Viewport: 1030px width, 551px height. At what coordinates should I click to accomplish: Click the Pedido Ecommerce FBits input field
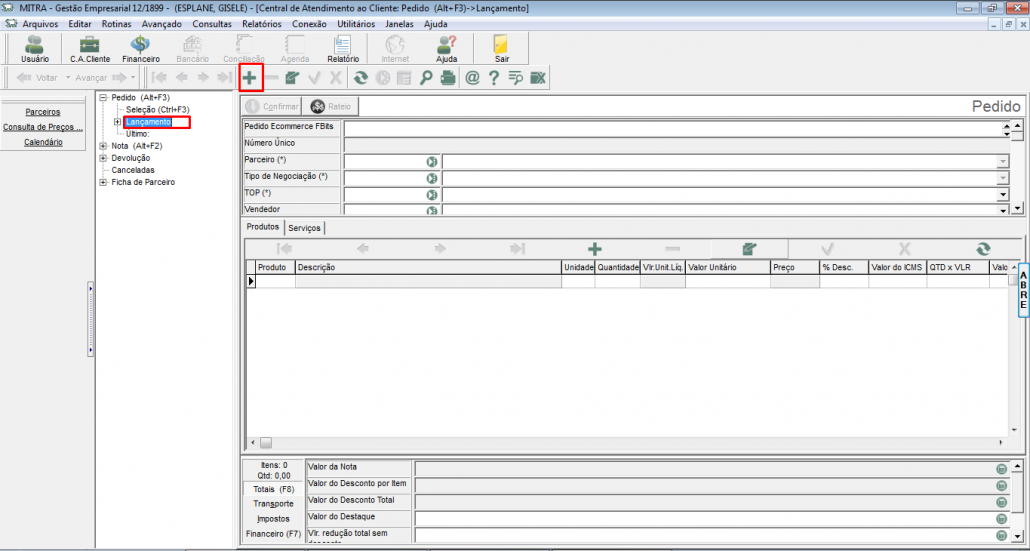[670, 128]
